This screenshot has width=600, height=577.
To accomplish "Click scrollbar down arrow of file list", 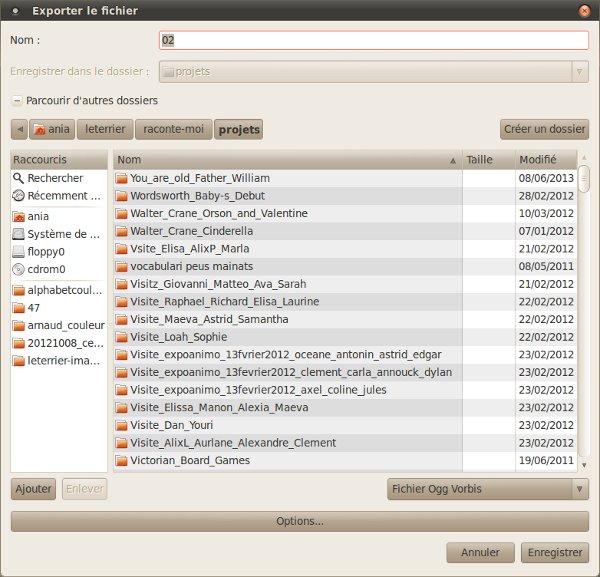I will [x=584, y=465].
